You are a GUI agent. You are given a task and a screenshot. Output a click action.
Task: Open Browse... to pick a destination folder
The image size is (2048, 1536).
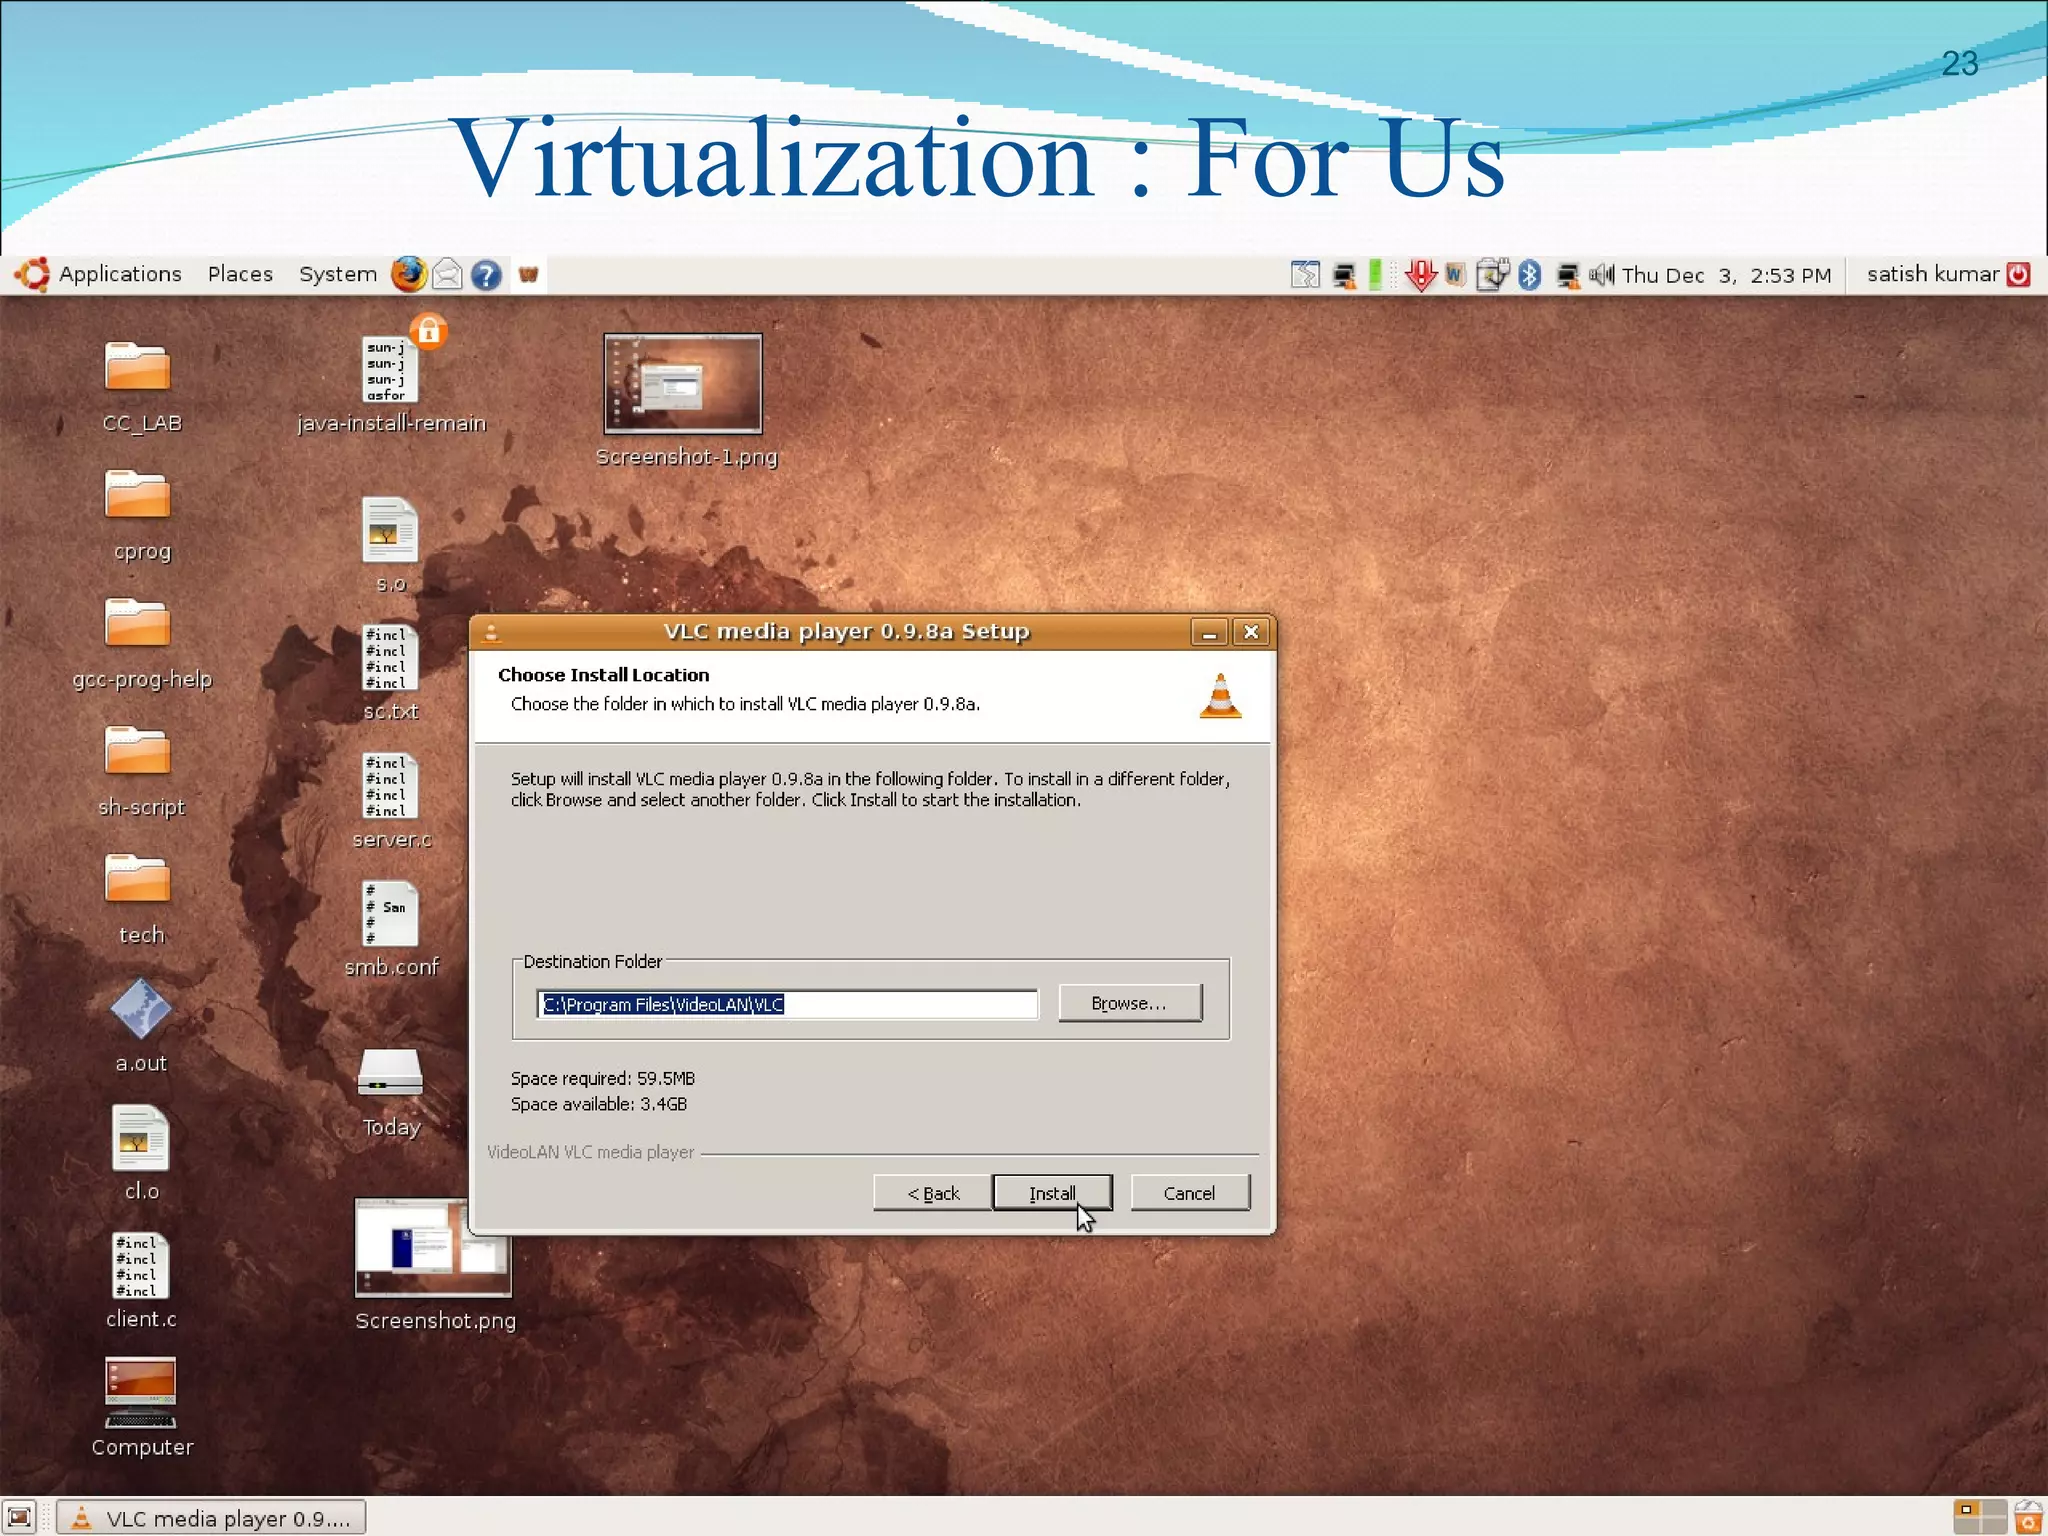click(1130, 1003)
